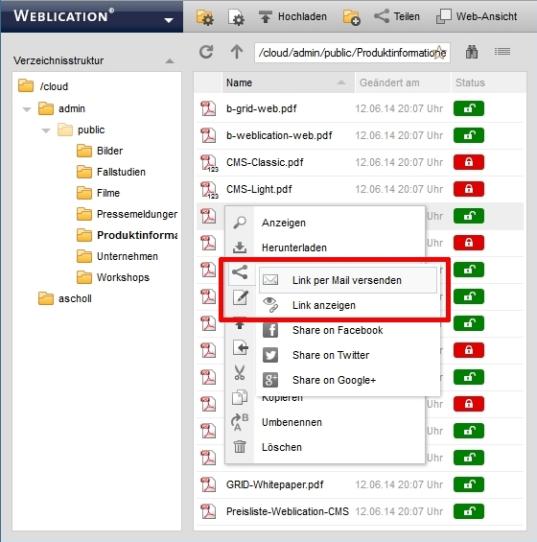The image size is (537, 542).
Task: Click Hochladen upload button
Action: (292, 16)
